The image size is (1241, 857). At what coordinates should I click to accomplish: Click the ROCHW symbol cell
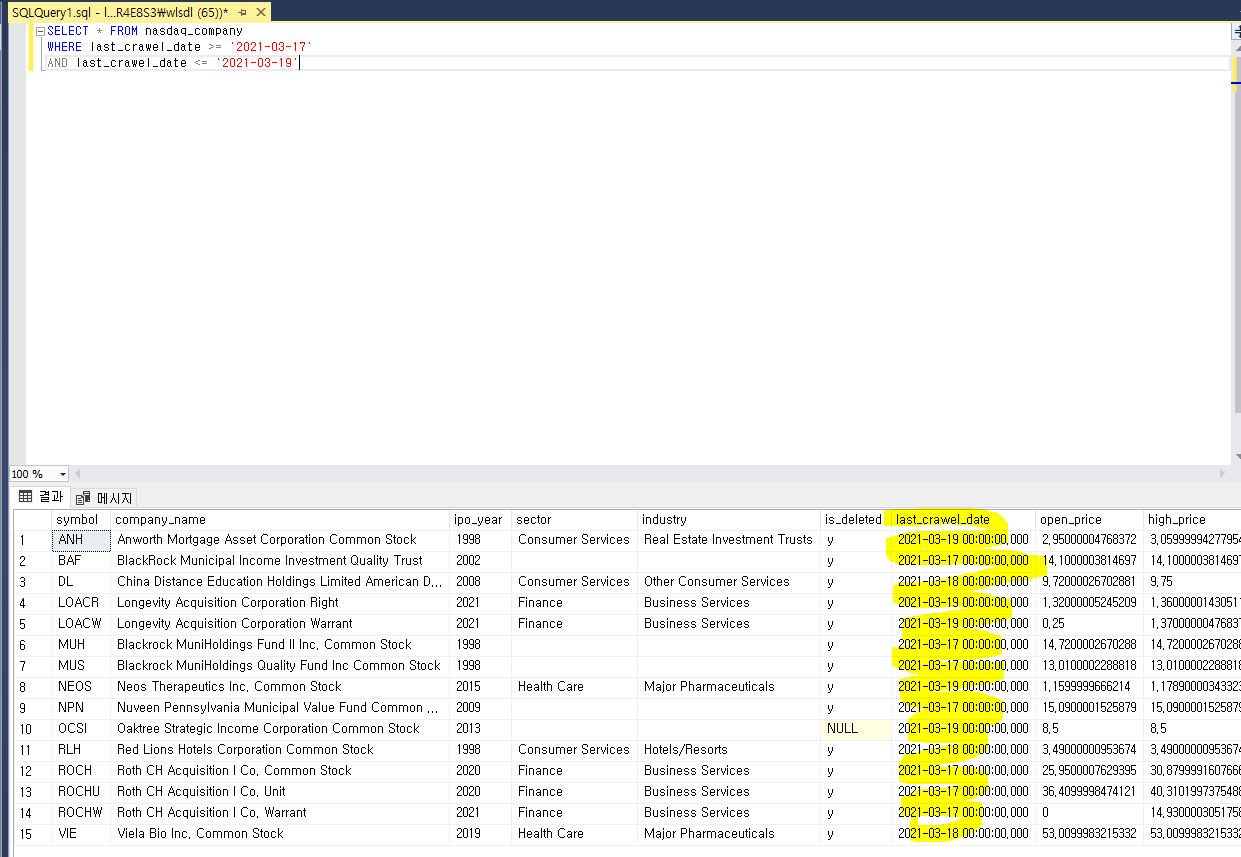click(x=81, y=813)
